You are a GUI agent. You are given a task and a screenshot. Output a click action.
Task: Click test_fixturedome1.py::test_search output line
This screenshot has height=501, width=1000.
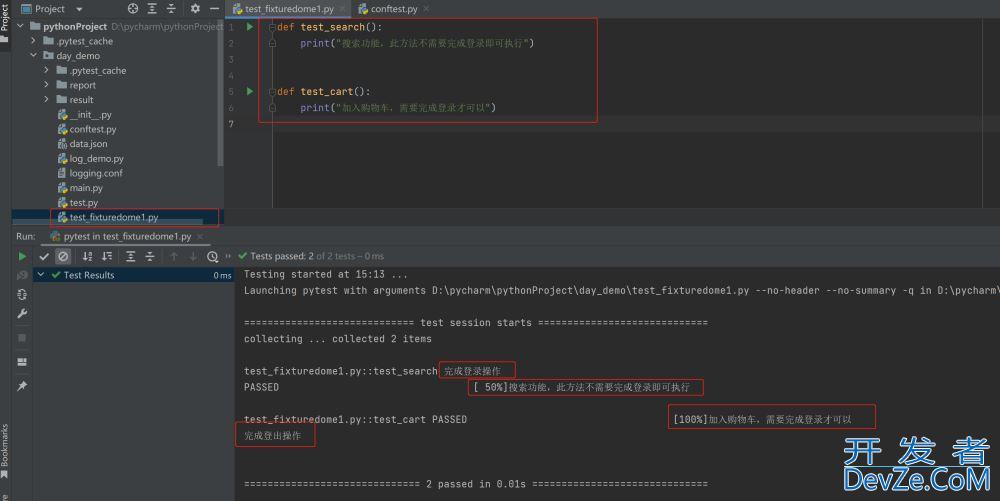pos(341,371)
